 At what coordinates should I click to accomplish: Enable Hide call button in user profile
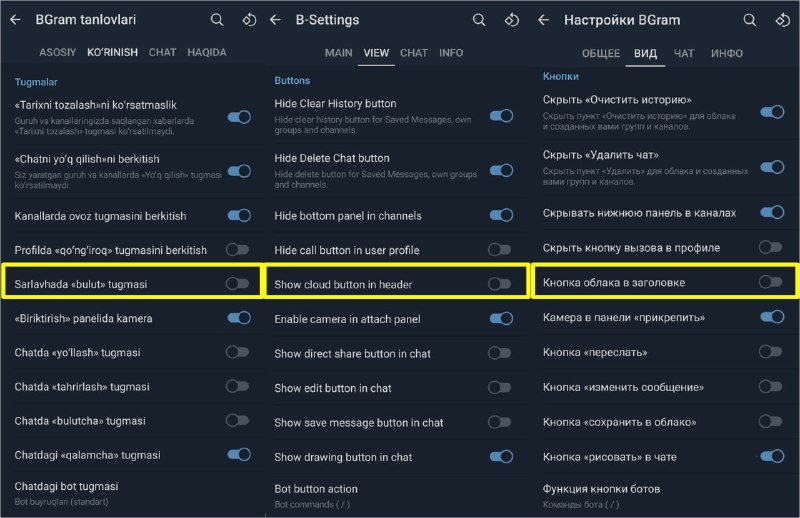499,250
